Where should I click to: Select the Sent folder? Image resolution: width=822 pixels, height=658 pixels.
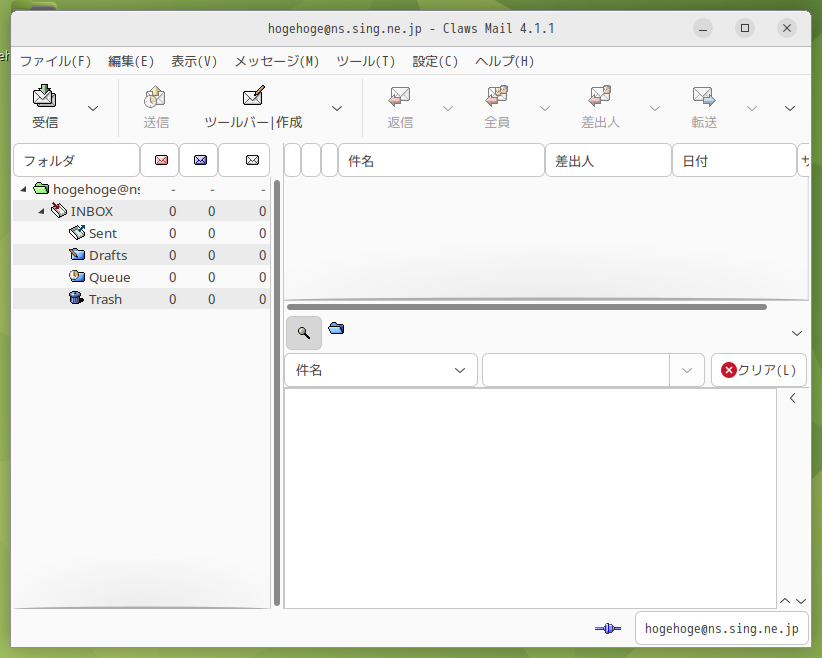[x=103, y=233]
